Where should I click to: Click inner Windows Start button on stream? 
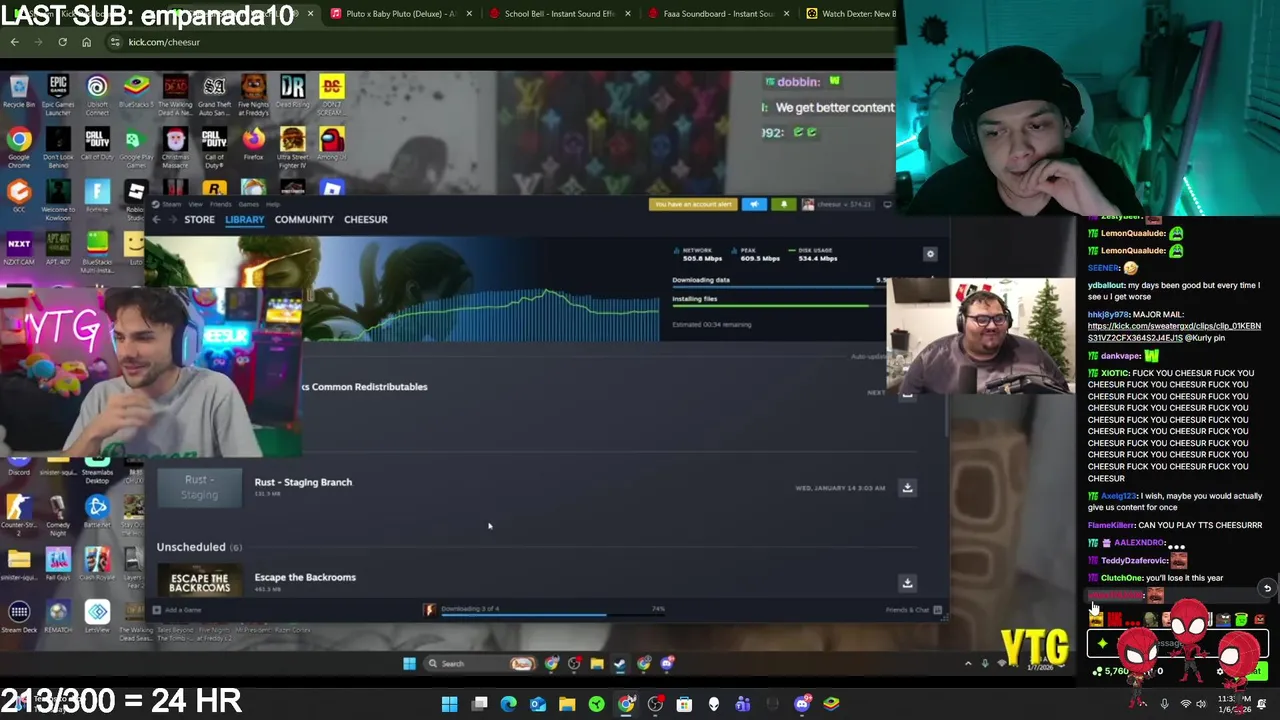(x=409, y=663)
